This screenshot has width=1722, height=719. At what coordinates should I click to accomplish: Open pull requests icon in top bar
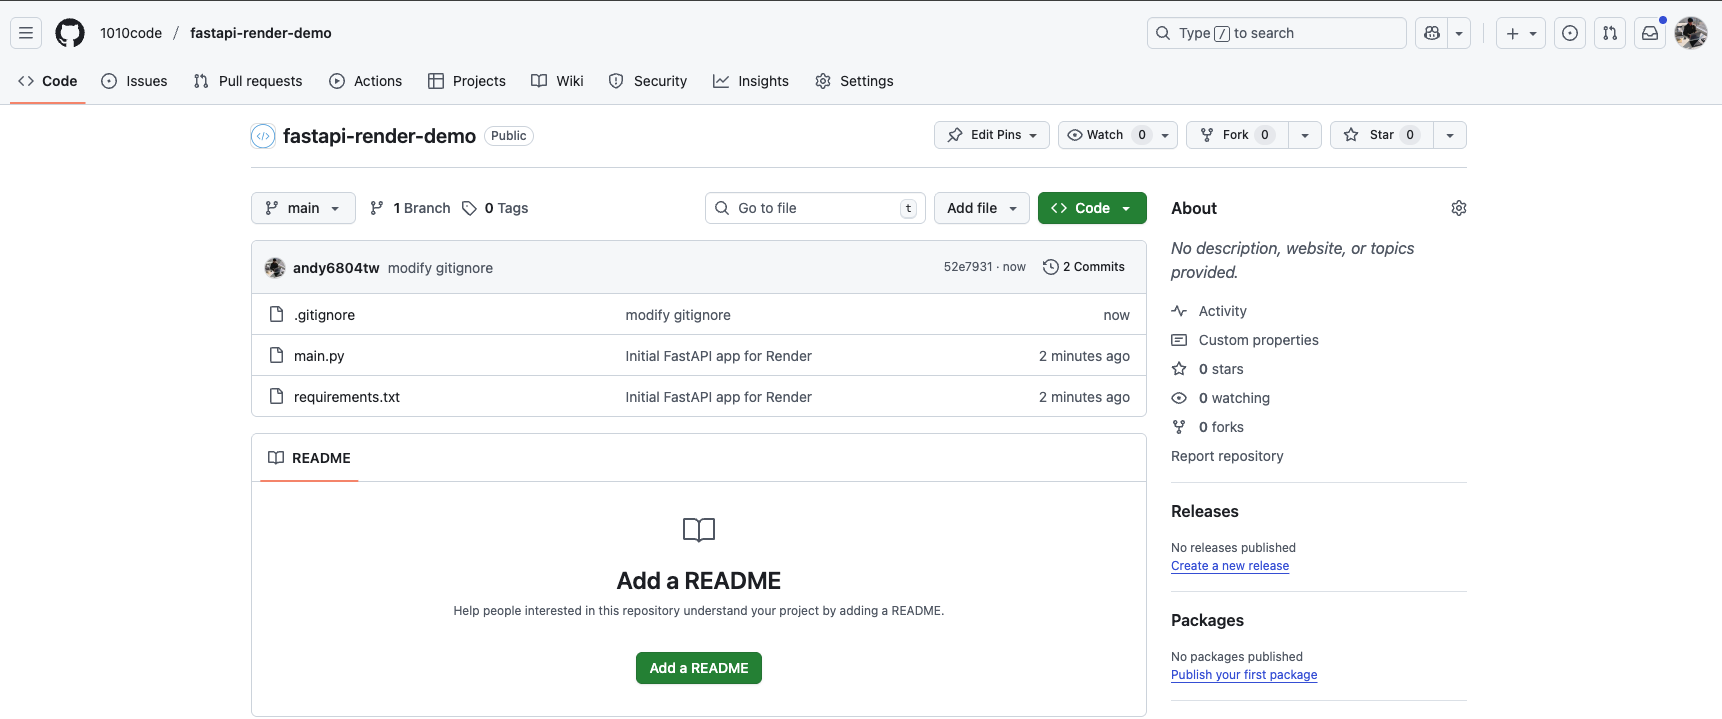click(1610, 33)
